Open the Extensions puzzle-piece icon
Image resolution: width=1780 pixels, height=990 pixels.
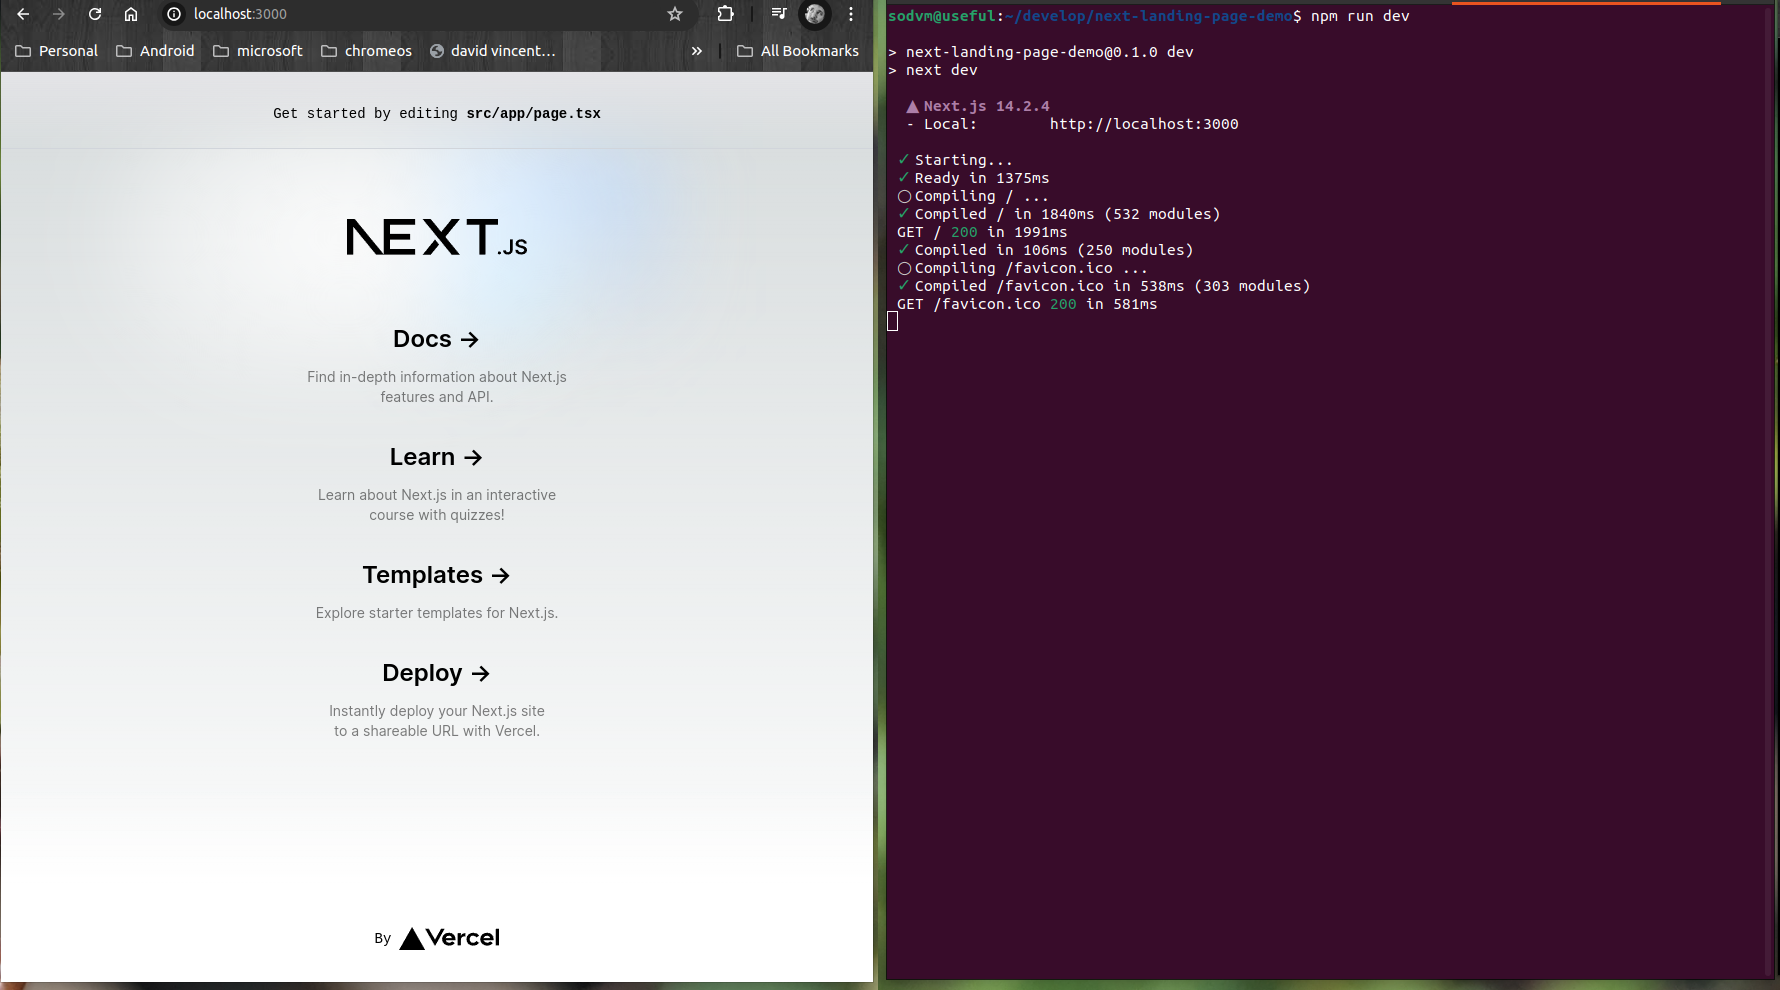point(725,15)
